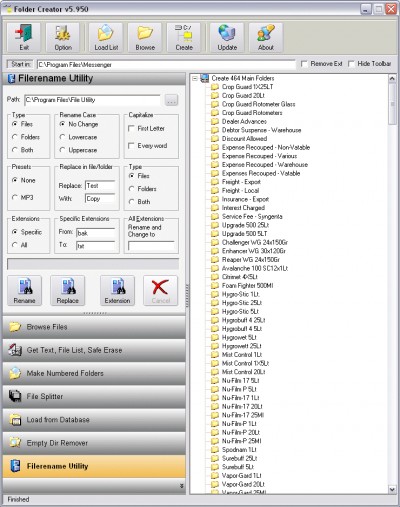The height and width of the screenshot is (507, 400).
Task: Click the Browse toolbar icon
Action: point(145,37)
